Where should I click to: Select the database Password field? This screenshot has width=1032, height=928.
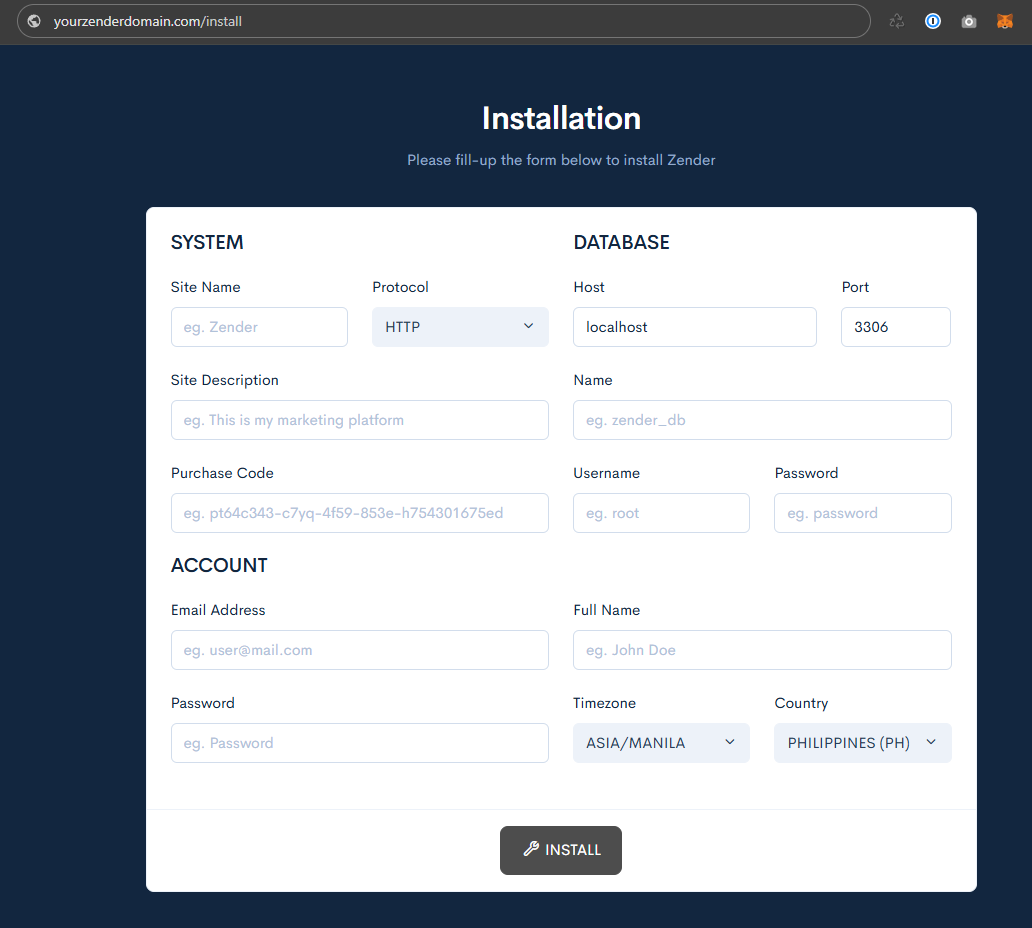(x=862, y=513)
